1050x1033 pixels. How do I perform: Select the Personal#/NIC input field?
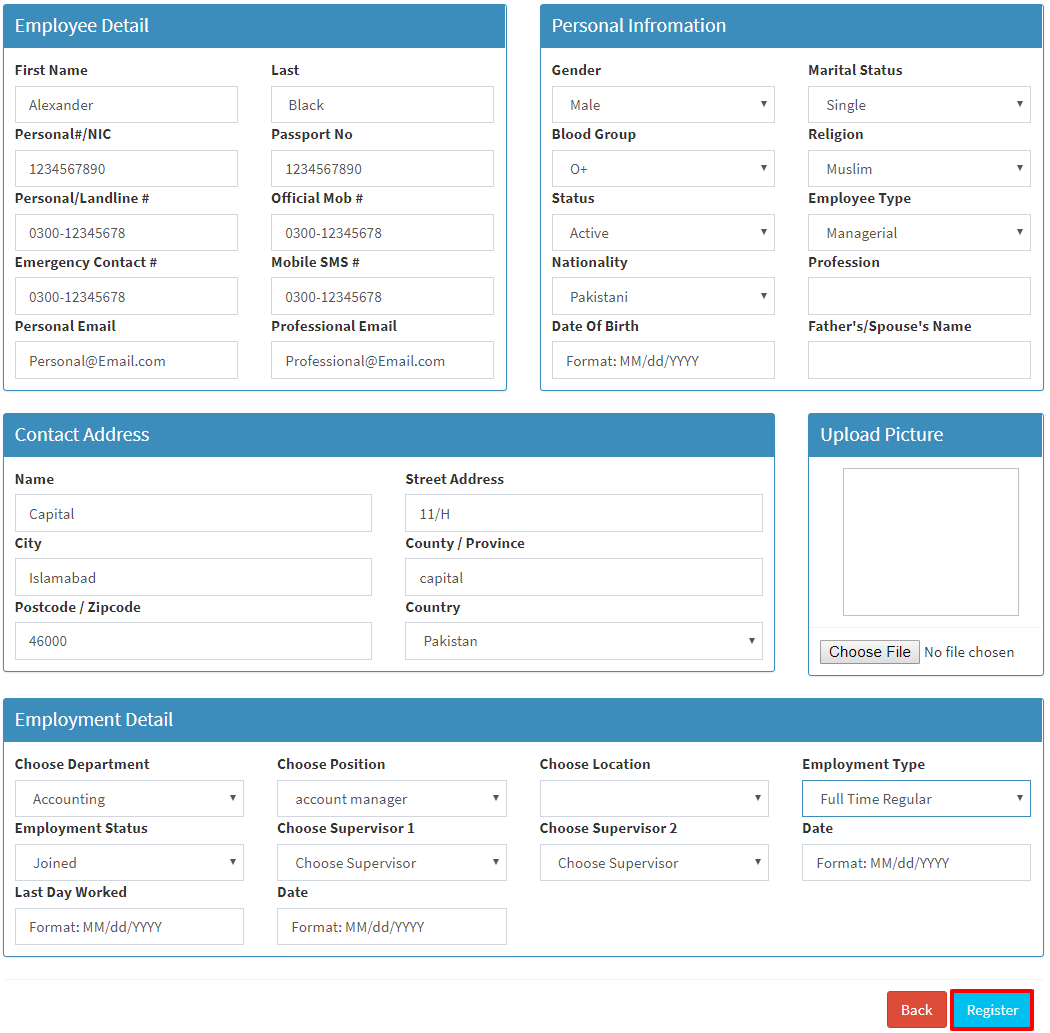(x=126, y=169)
